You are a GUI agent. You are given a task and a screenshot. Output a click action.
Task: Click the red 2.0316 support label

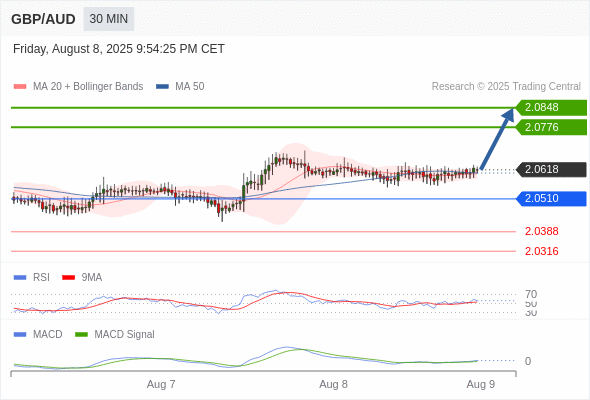pyautogui.click(x=541, y=251)
